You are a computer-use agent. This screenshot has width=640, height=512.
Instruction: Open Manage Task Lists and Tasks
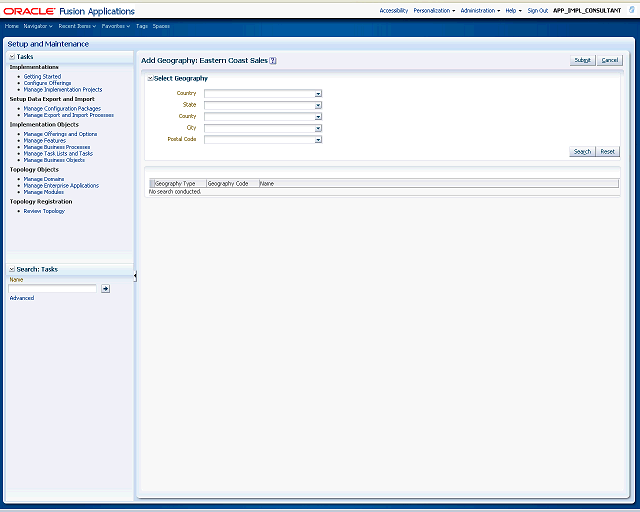tap(58, 154)
